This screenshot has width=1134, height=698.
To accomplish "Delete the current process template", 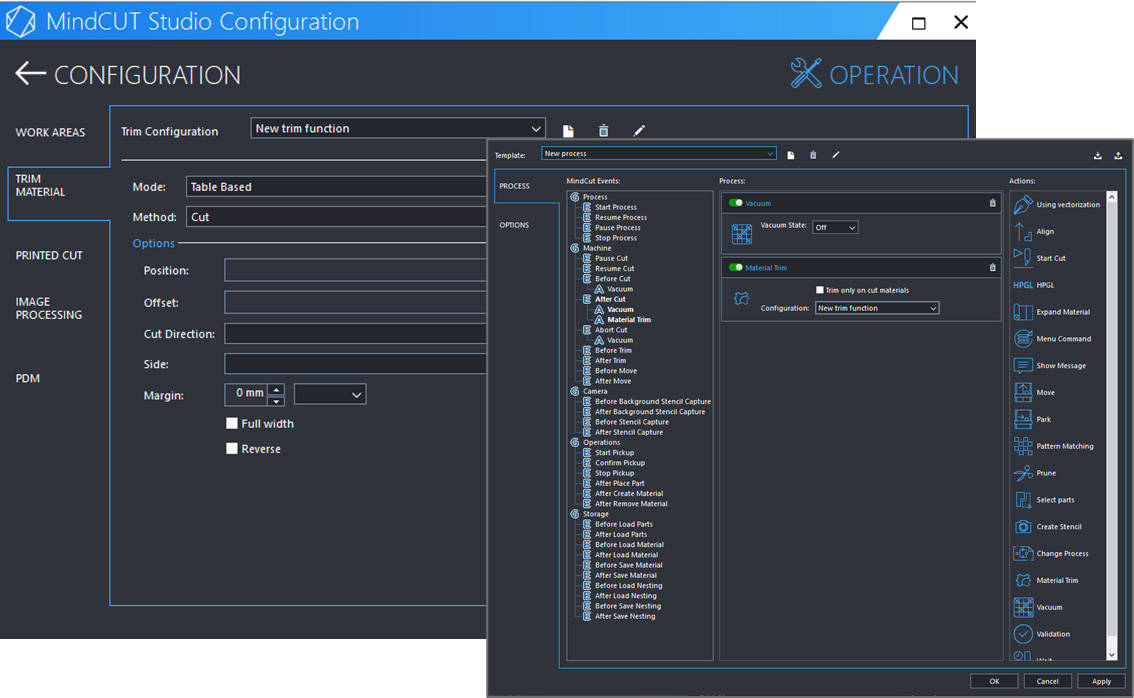I will pos(813,155).
